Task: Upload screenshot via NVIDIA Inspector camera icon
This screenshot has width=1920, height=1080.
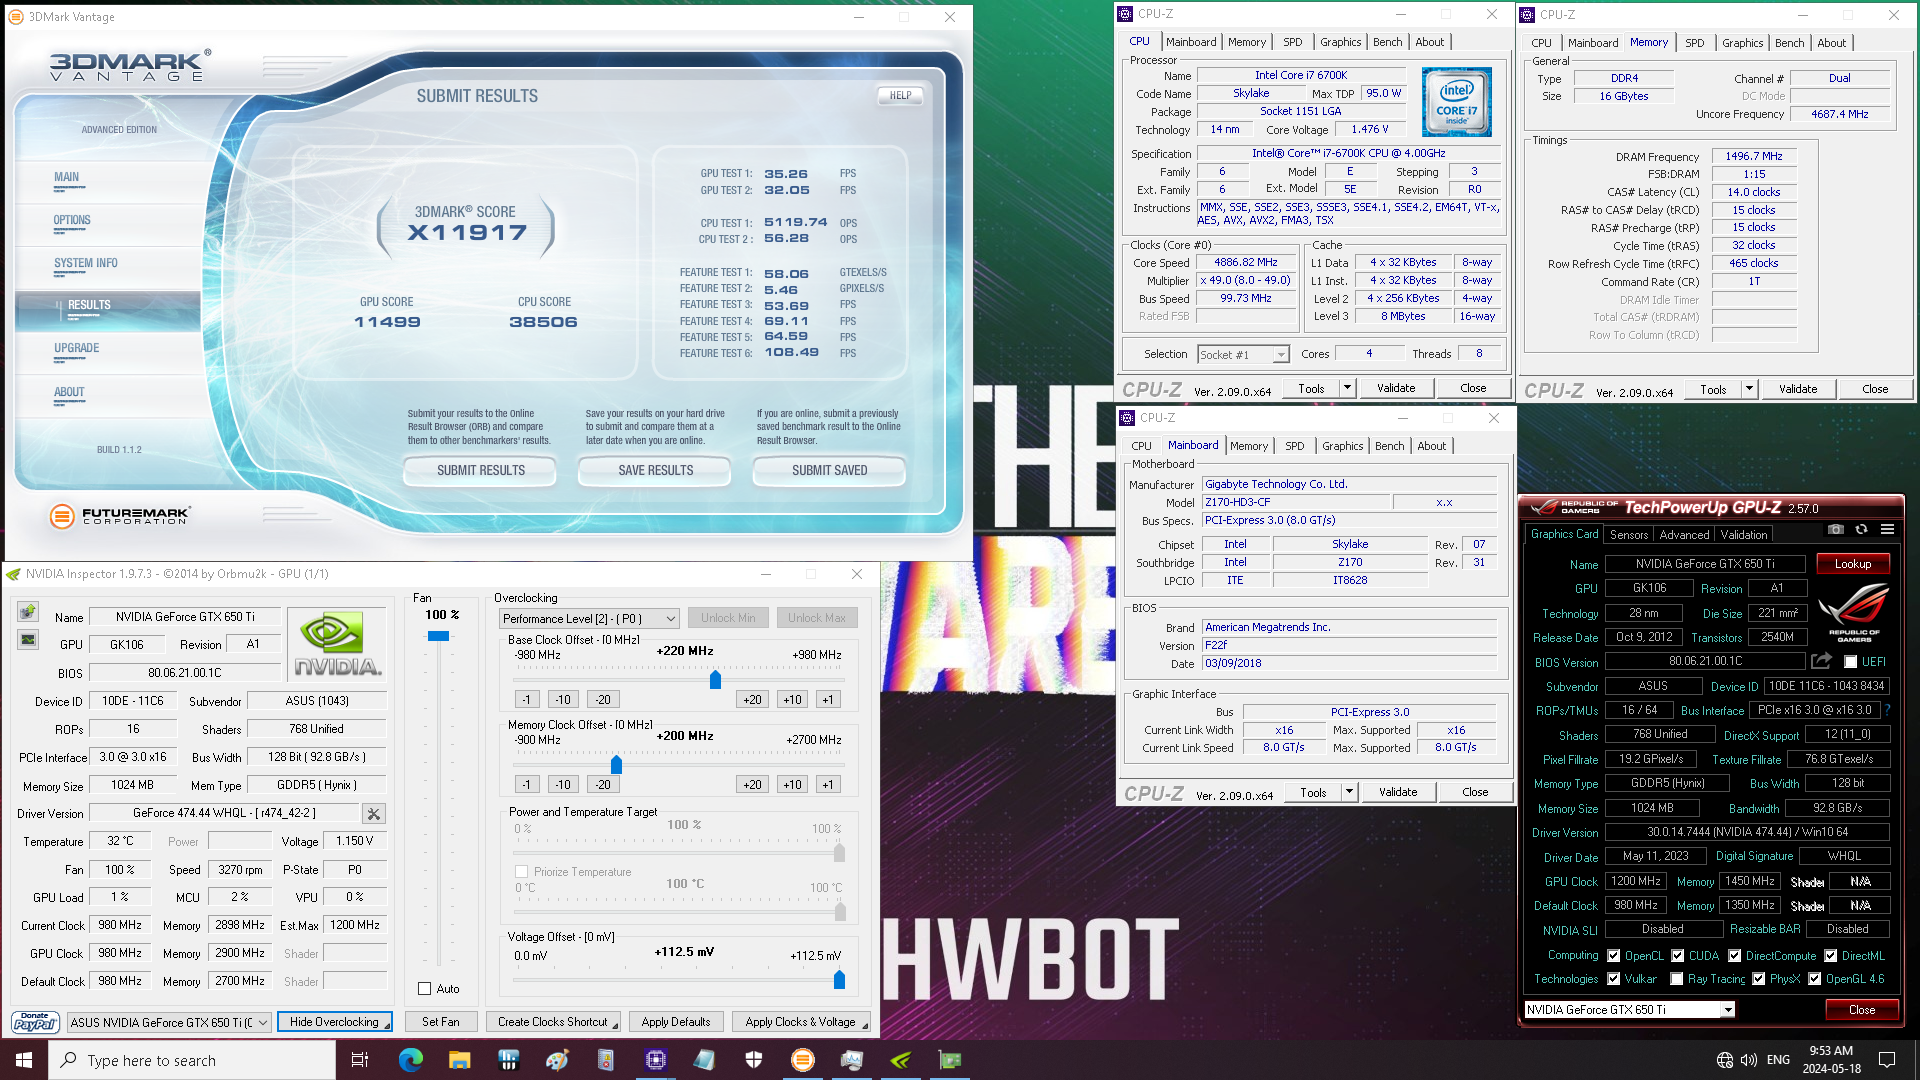Action: [28, 611]
